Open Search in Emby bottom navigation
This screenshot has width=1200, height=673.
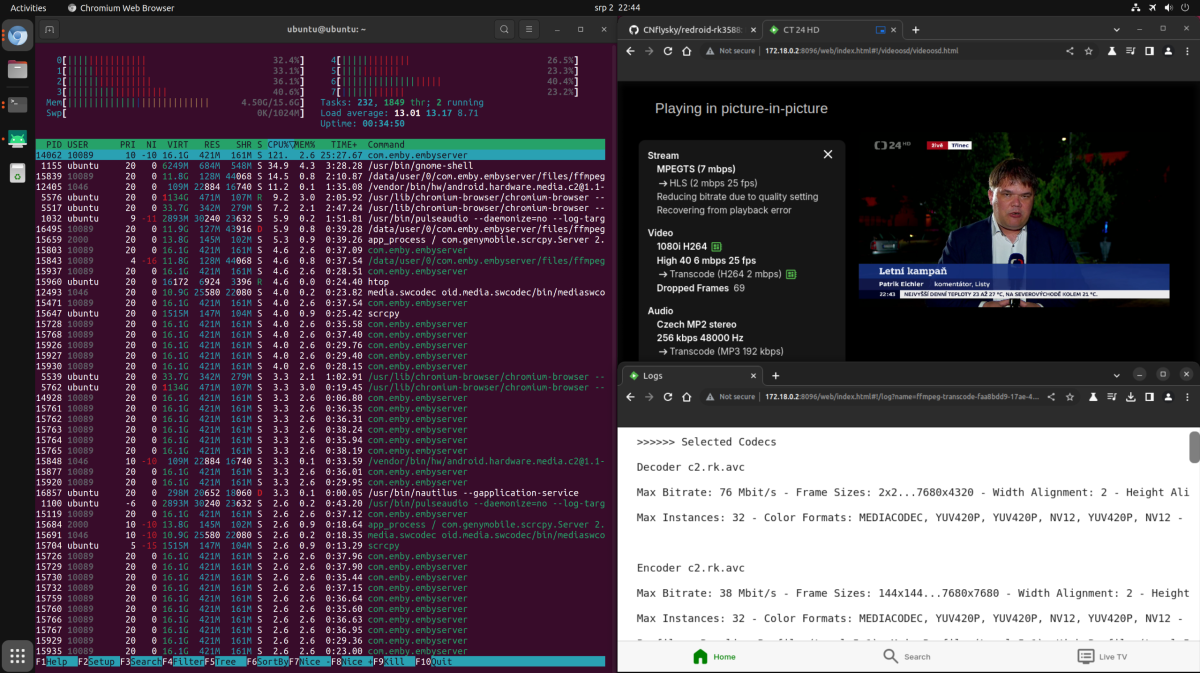coord(906,656)
